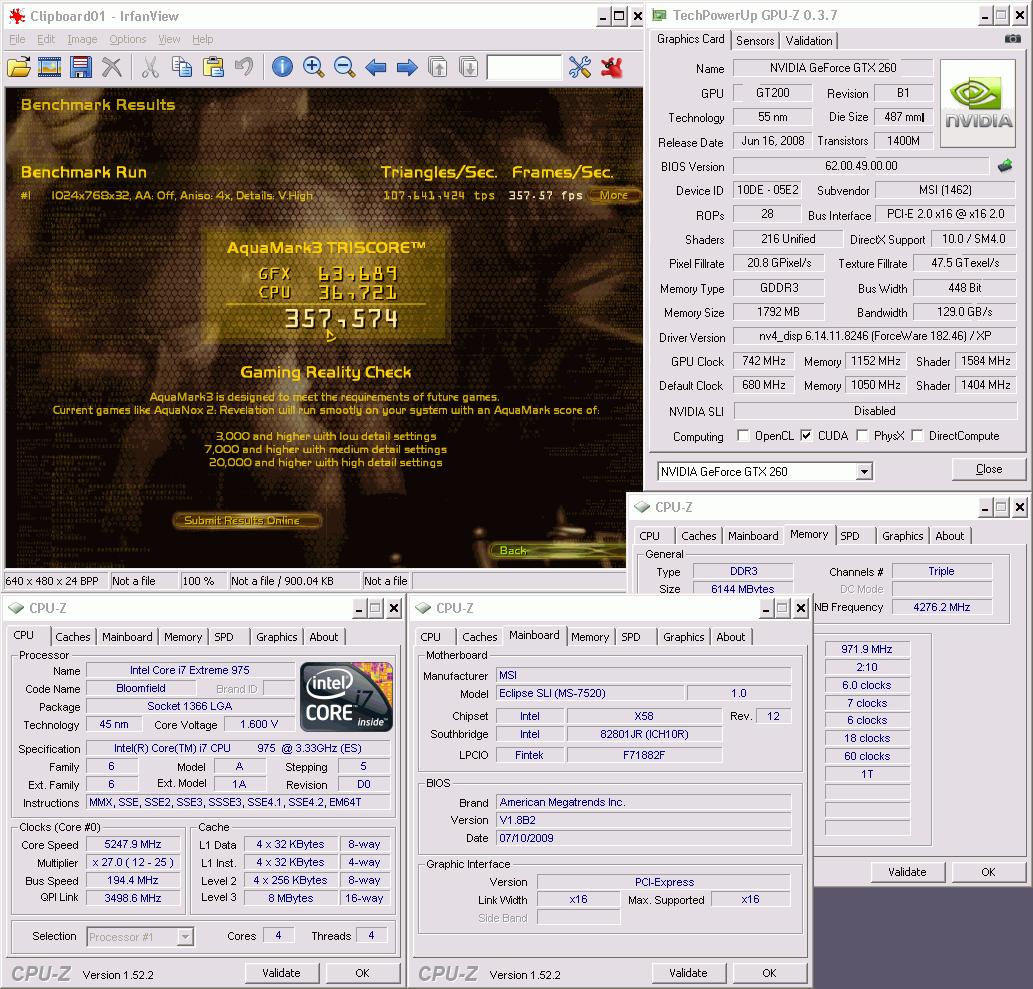Go to next image right arrow
Screen dimensions: 1033x989
tap(407, 67)
